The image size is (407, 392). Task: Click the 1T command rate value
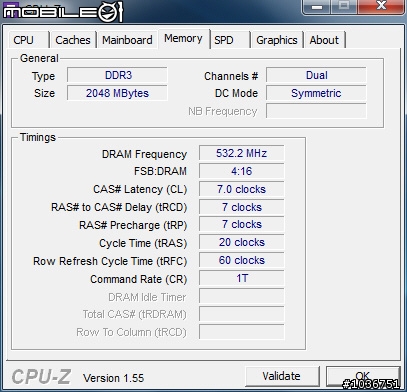tap(241, 278)
